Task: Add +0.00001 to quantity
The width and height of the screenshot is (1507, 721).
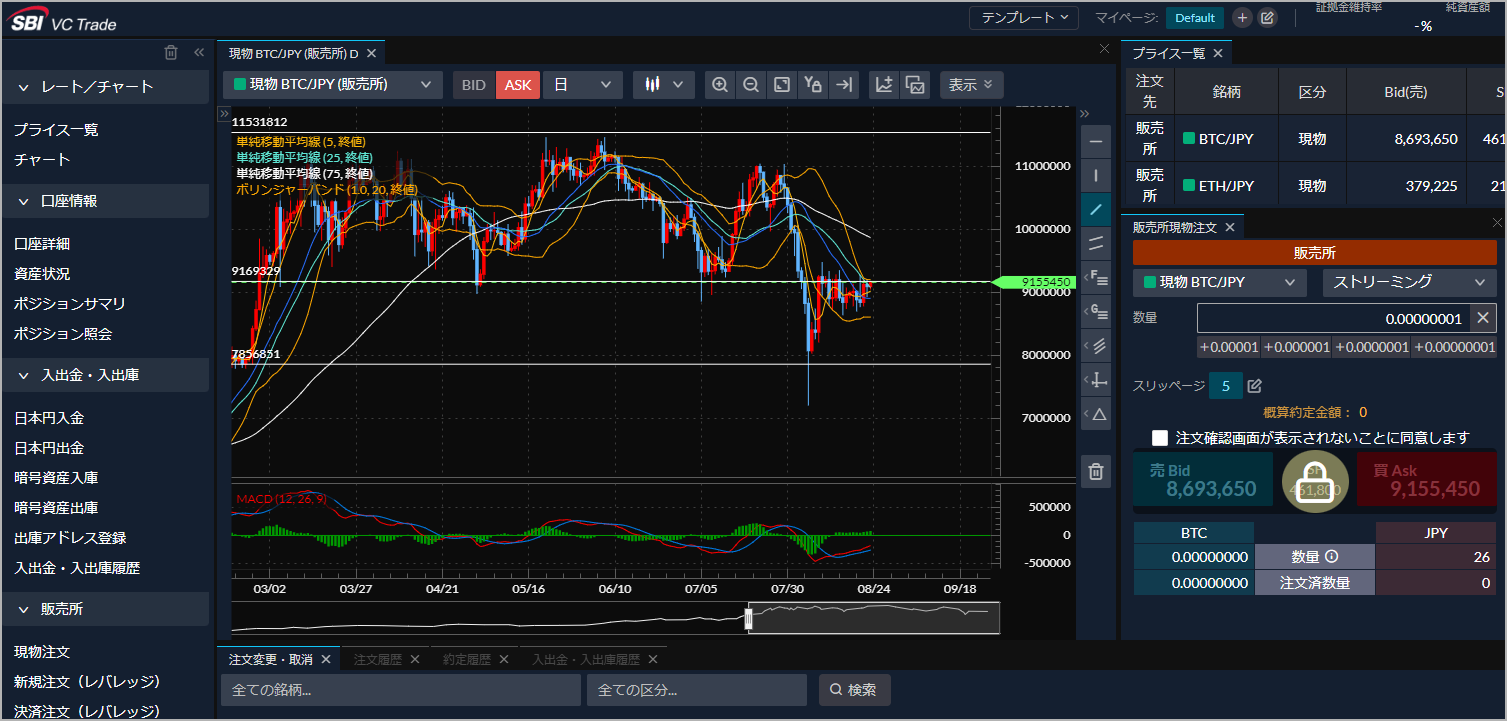Action: coord(1228,347)
